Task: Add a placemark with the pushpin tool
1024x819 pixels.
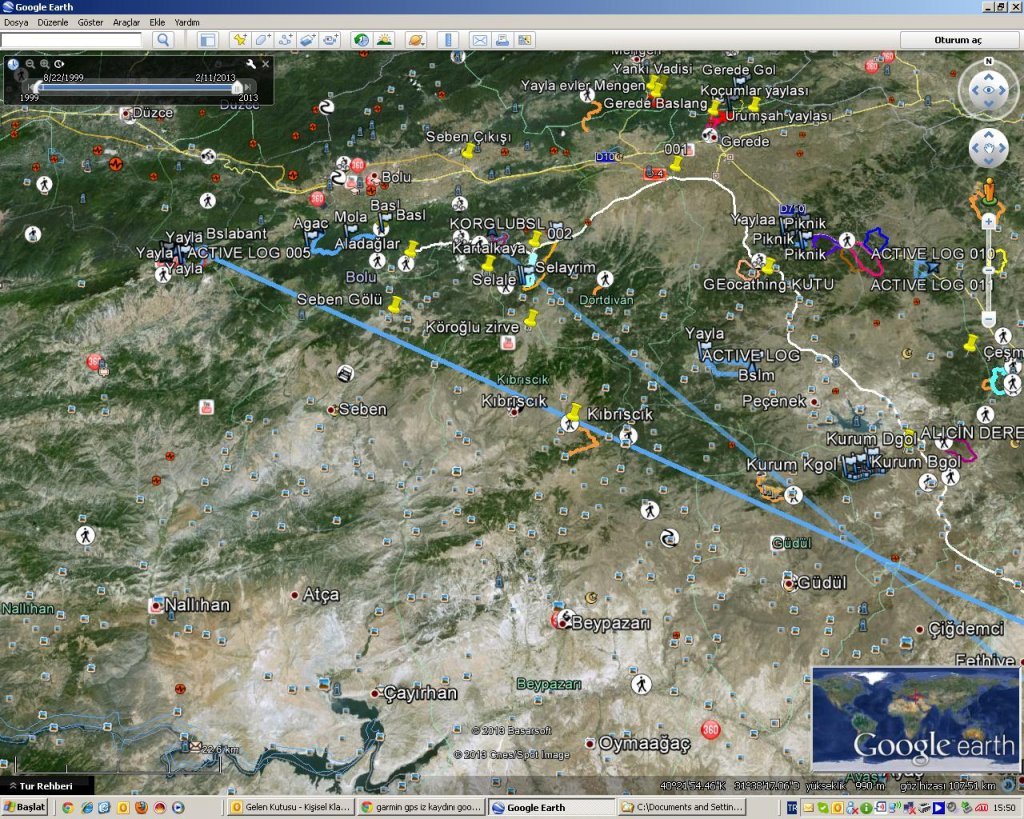Action: click(240, 40)
